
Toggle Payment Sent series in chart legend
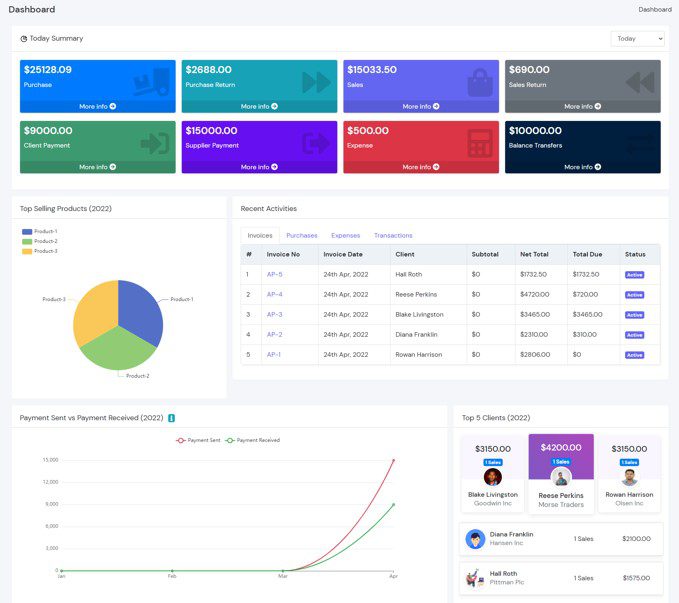pyautogui.click(x=199, y=440)
